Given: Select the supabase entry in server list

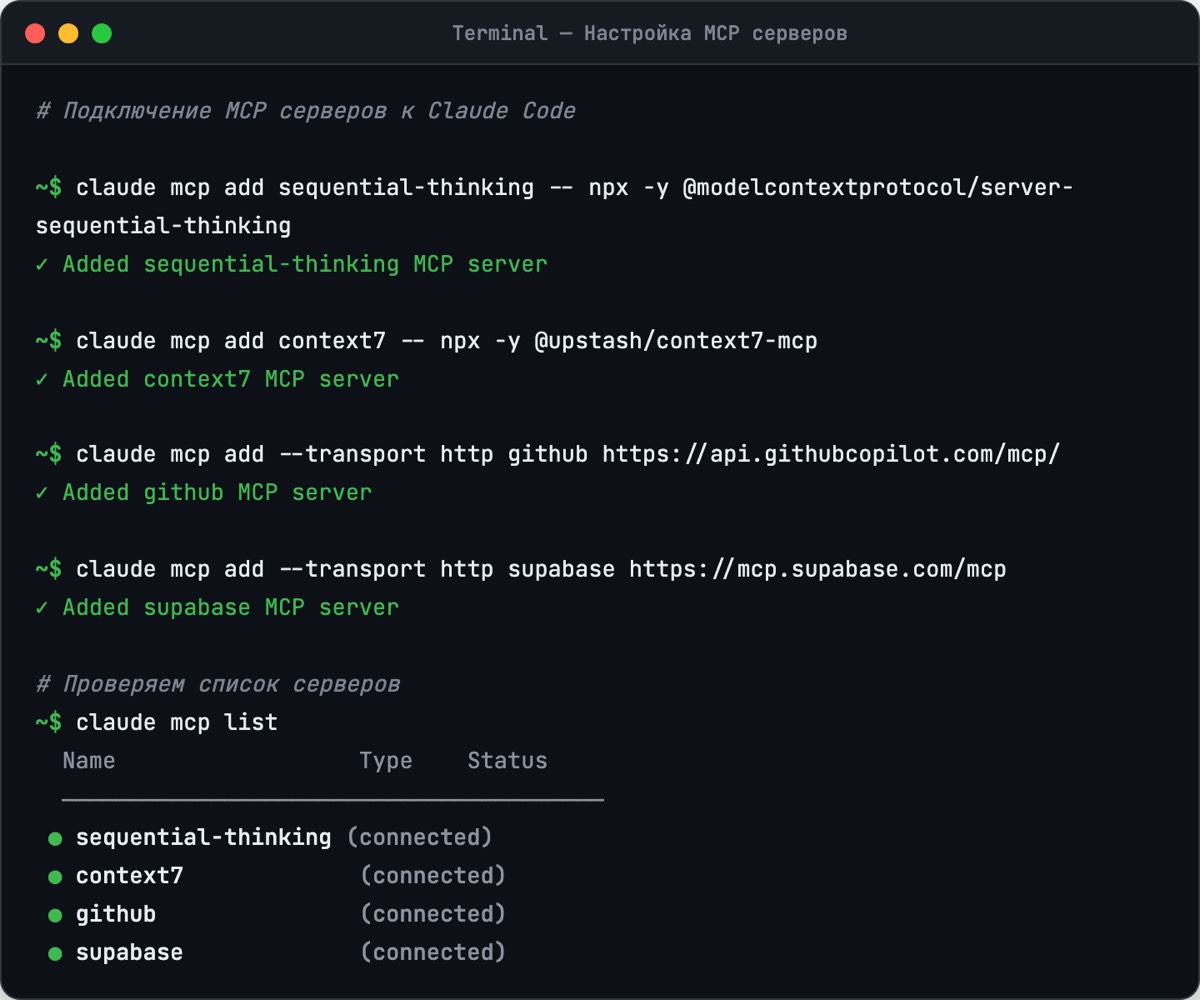Looking at the screenshot, I should tap(129, 953).
